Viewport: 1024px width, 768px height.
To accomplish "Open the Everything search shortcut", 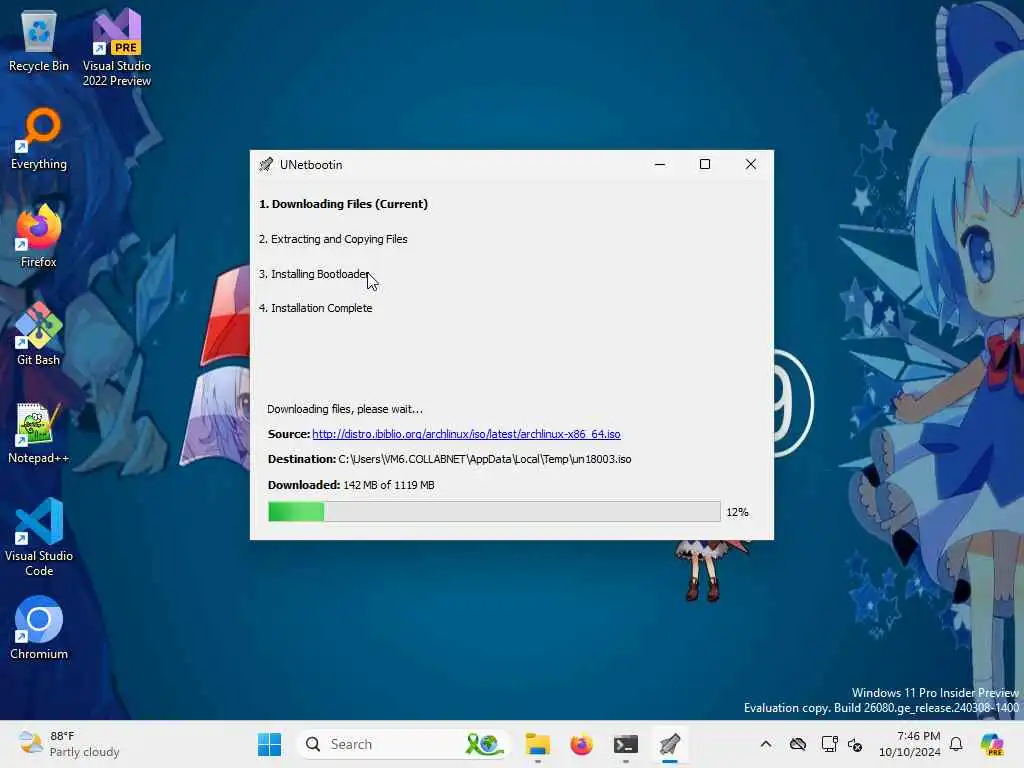I will click(x=39, y=140).
